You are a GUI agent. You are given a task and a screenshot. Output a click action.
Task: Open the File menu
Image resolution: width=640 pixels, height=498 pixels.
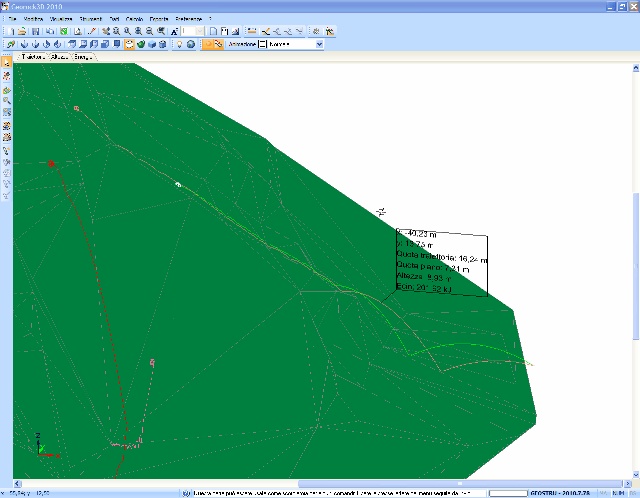click(x=12, y=19)
